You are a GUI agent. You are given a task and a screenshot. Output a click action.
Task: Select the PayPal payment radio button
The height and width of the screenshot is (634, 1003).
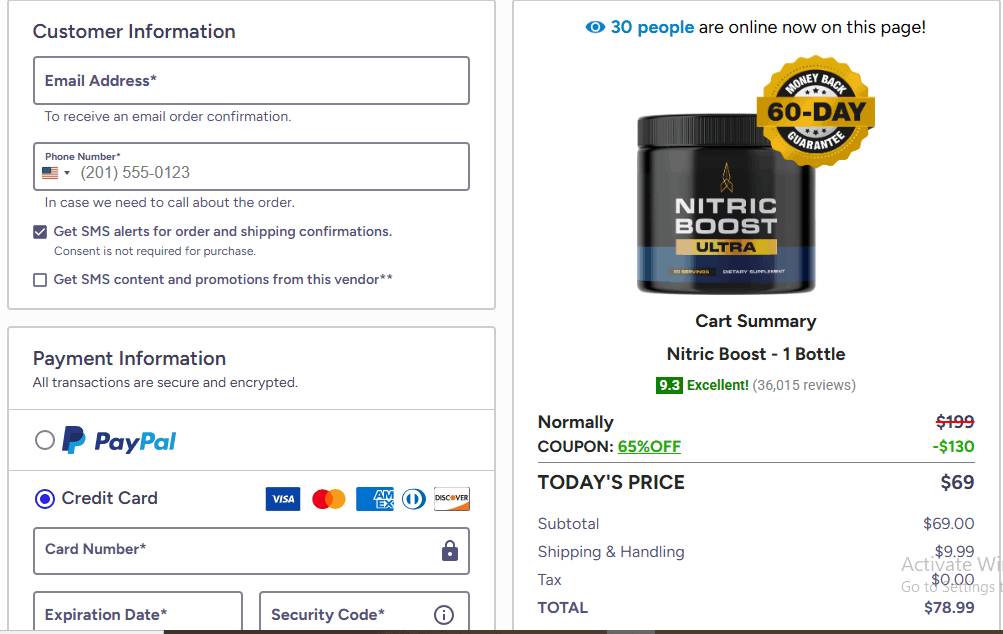coord(44,439)
